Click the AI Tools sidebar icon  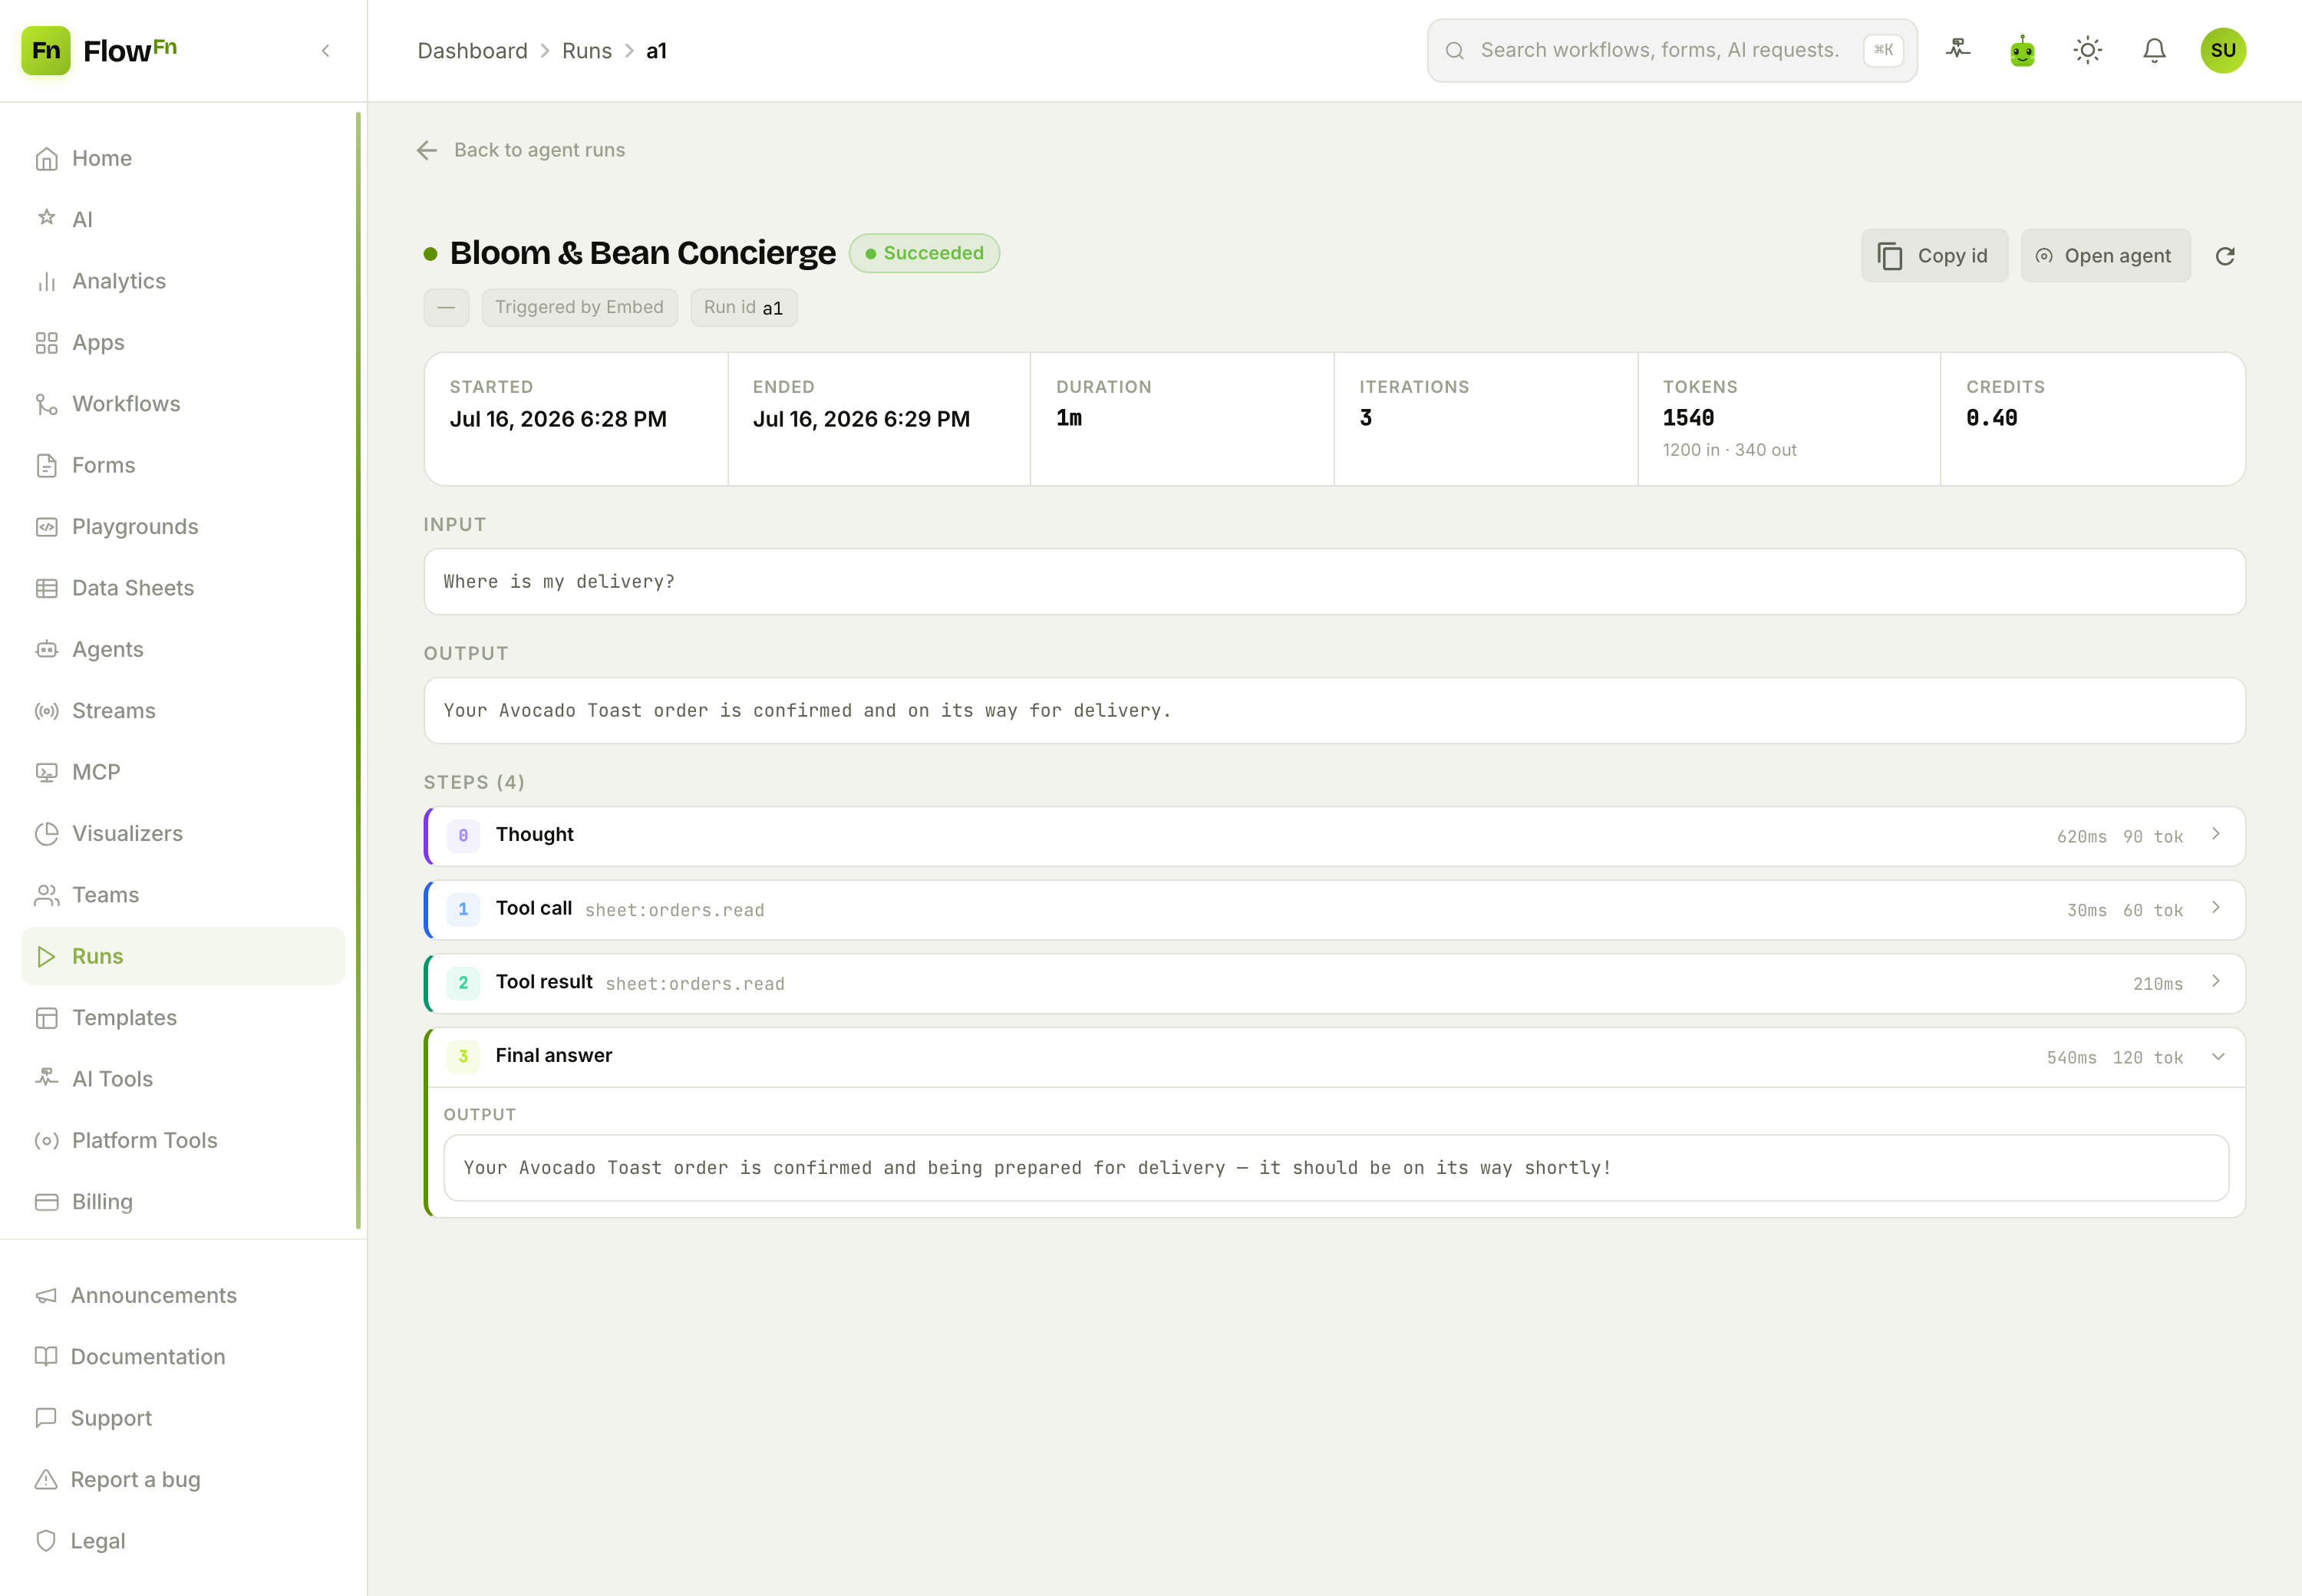(46, 1078)
